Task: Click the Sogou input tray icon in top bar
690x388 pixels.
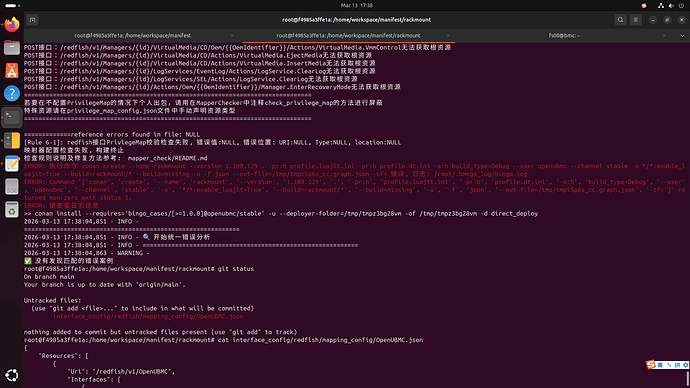Action: coord(644,6)
